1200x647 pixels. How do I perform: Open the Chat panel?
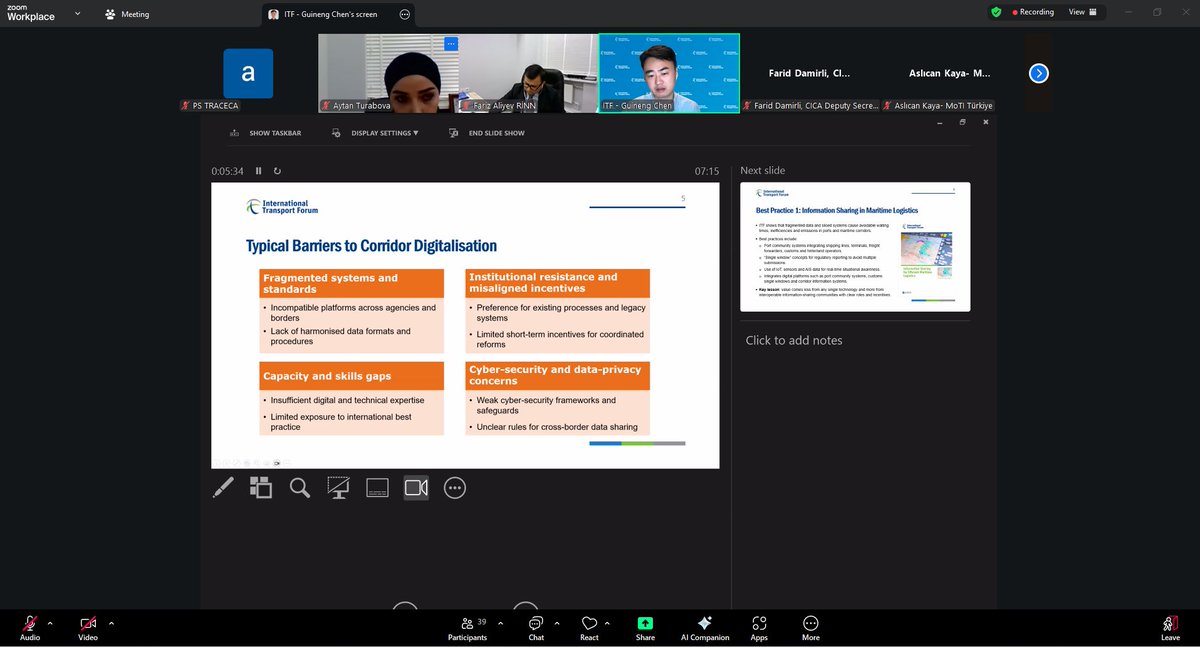click(536, 626)
